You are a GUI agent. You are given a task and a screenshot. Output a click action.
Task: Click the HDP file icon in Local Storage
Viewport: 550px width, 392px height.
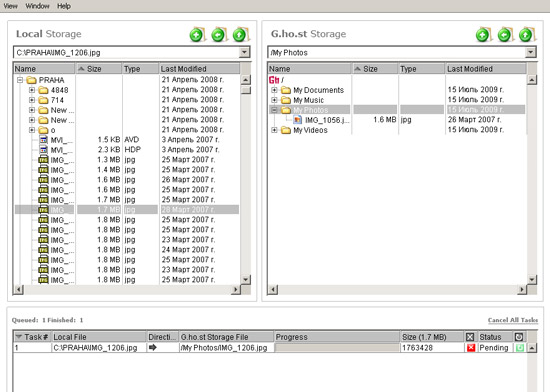[43, 150]
